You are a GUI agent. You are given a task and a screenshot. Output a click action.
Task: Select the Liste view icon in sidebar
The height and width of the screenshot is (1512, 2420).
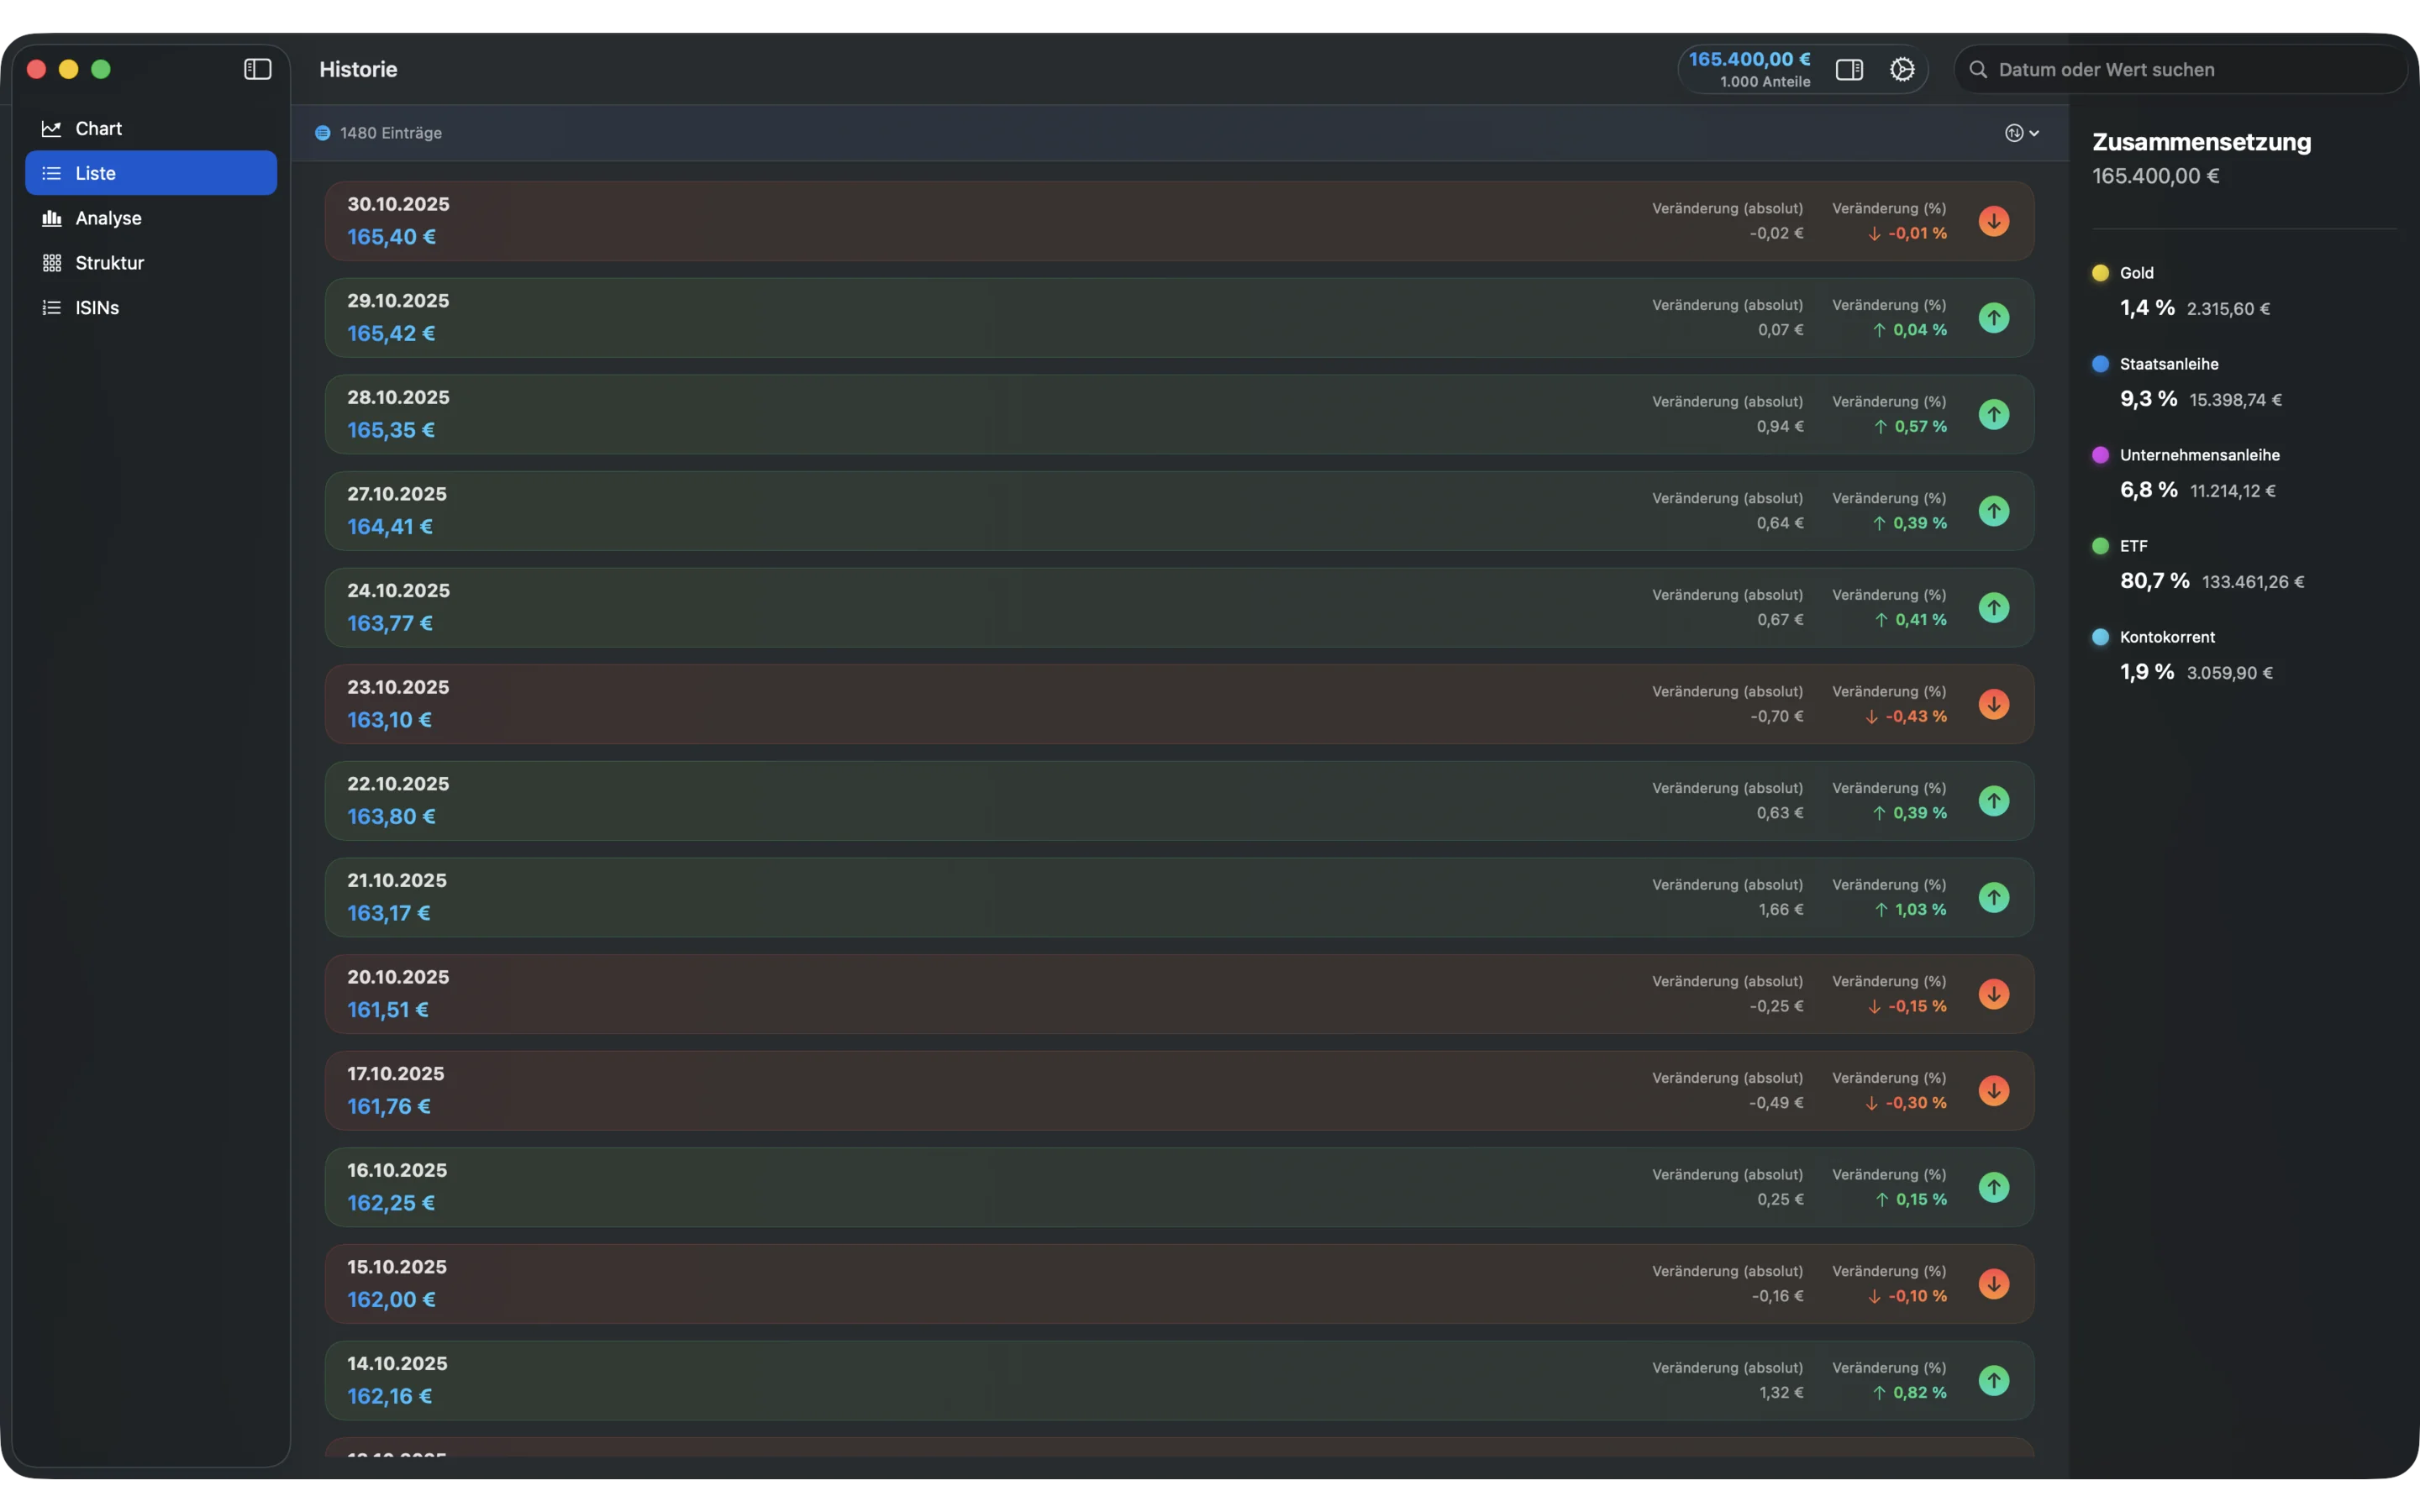pos(51,172)
